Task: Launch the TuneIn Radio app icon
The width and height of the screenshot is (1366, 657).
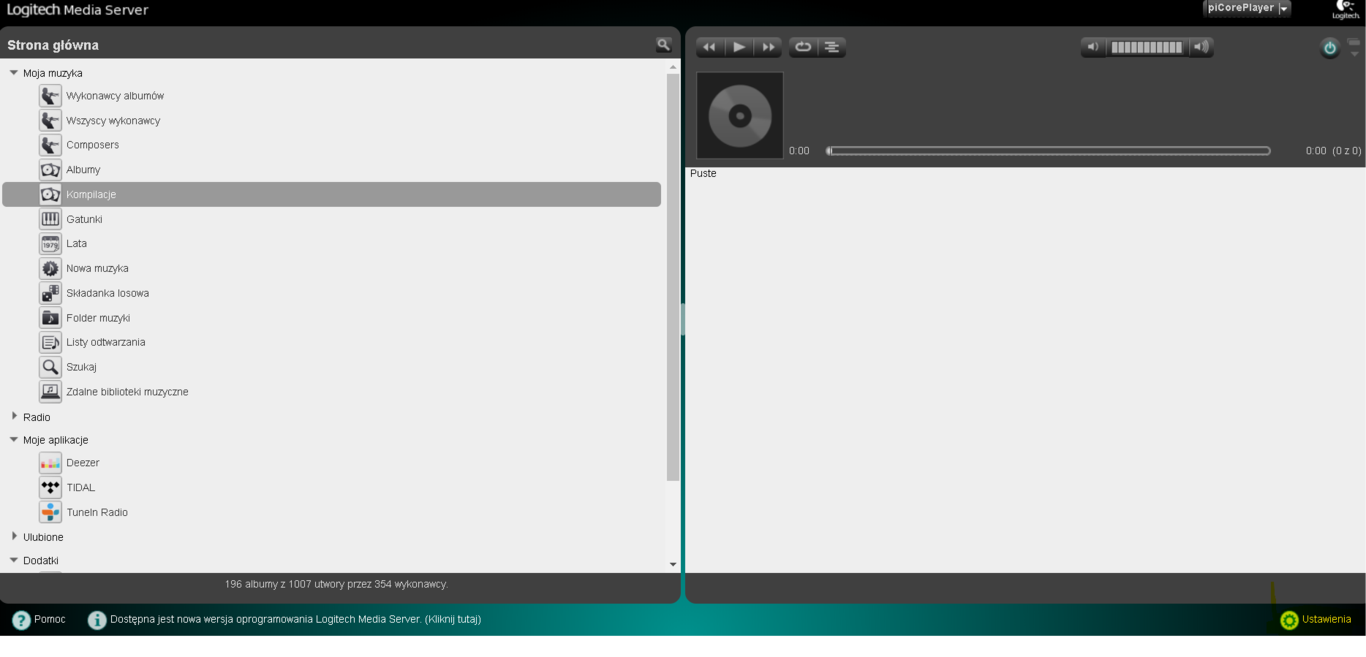Action: point(50,512)
